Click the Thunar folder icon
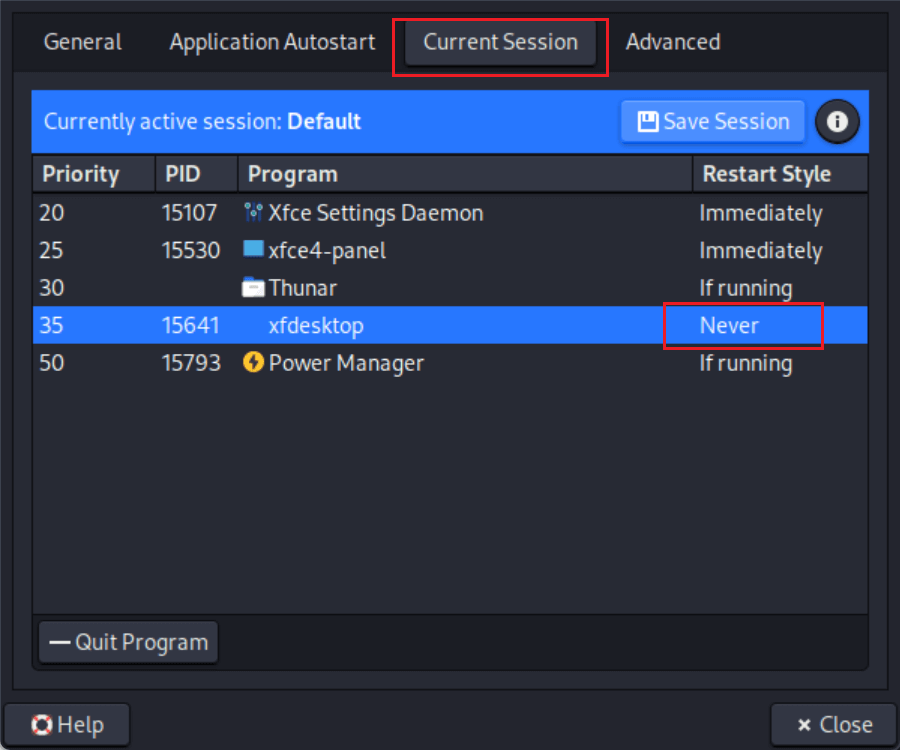900x750 pixels. point(253,288)
